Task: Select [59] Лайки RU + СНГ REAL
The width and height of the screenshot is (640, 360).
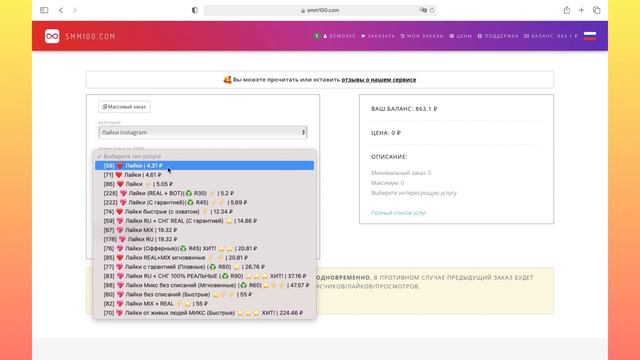Action: point(204,220)
